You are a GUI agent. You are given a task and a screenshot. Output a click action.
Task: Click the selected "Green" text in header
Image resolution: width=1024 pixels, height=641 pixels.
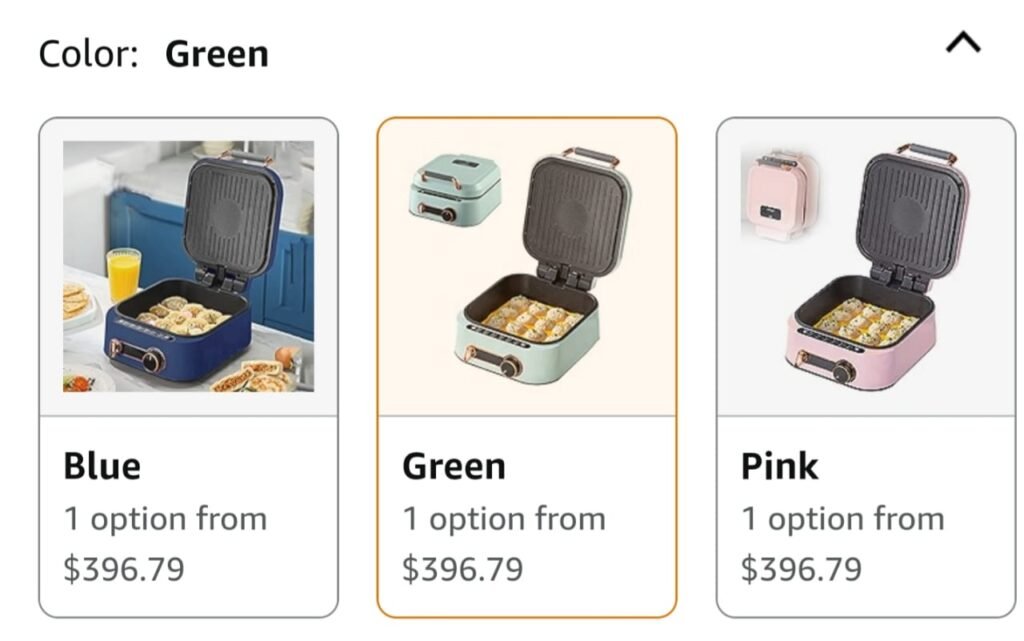(x=217, y=54)
